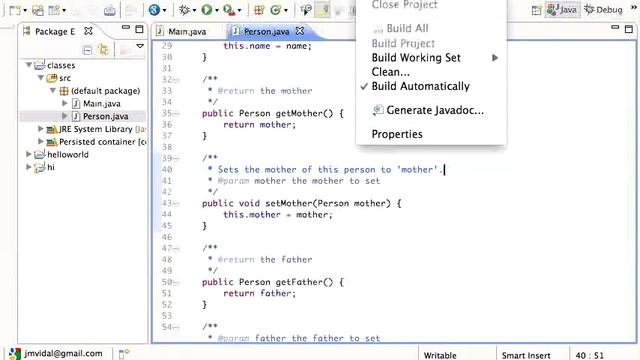Collapse the default package node
The width and height of the screenshot is (640, 360).
(x=53, y=90)
